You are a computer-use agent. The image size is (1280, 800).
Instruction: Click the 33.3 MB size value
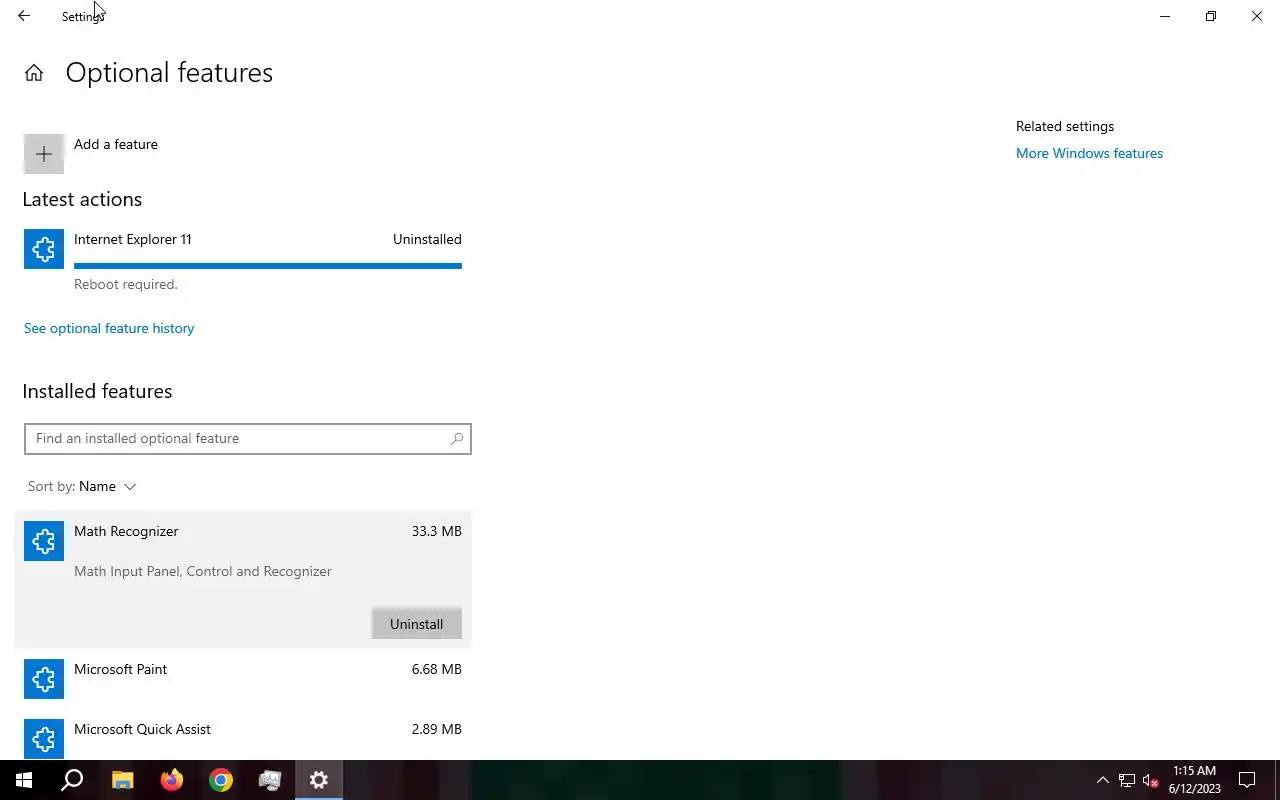click(436, 531)
